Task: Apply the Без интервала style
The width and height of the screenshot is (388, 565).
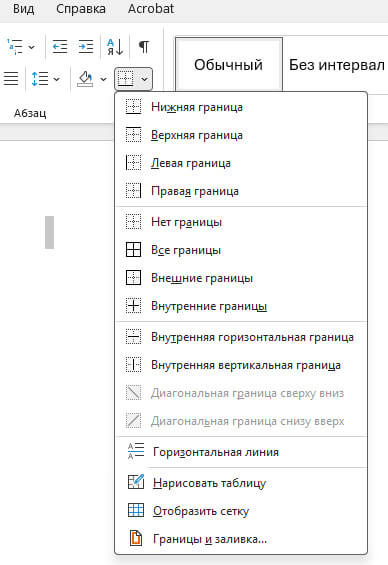Action: tap(336, 65)
